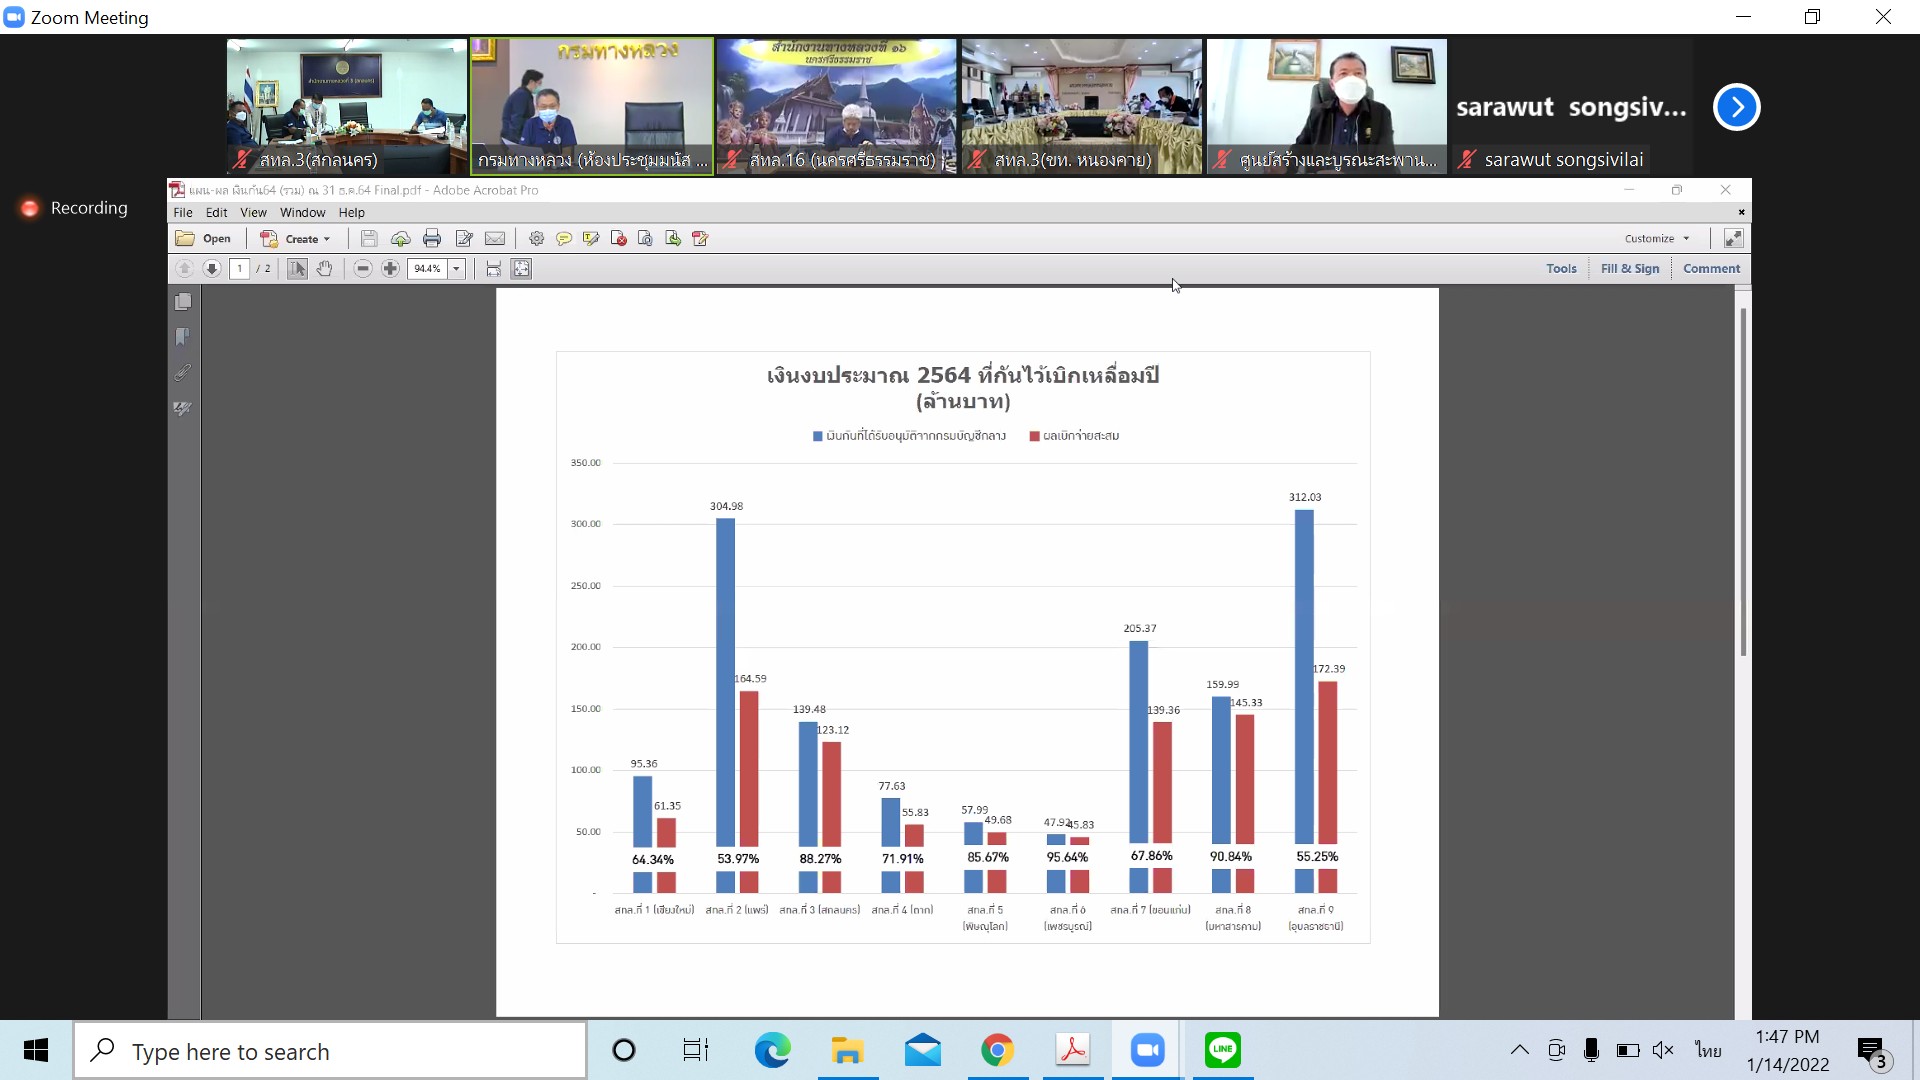Open the View menu
Image resolution: width=1920 pixels, height=1080 pixels.
coord(253,213)
